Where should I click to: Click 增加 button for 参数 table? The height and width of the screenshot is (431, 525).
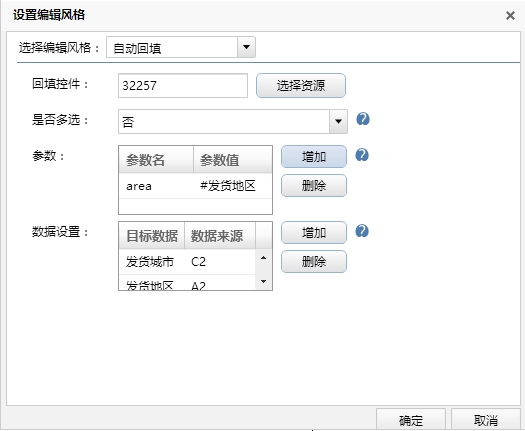[314, 156]
